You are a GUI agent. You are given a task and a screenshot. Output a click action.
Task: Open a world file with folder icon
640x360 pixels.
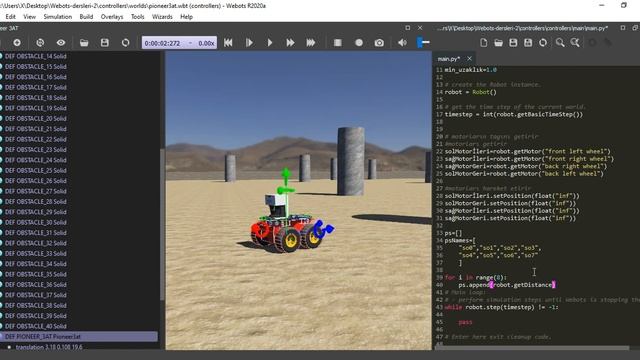[x=84, y=42]
